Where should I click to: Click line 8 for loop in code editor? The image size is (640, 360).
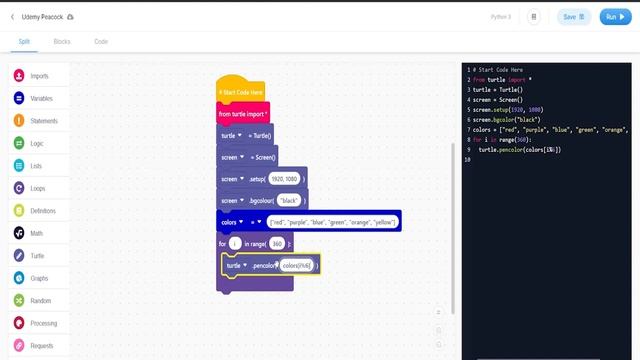[x=502, y=140]
